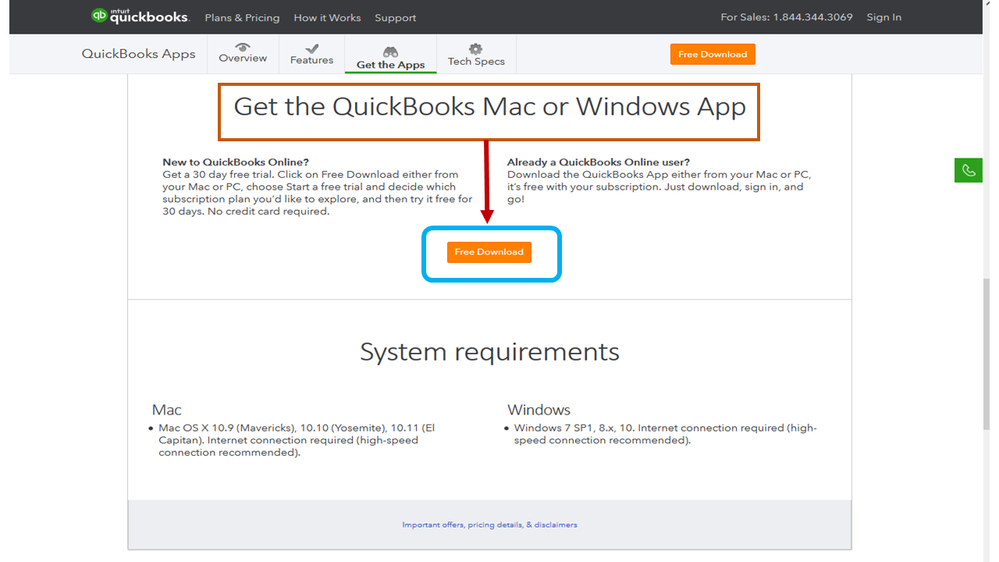The height and width of the screenshot is (562, 999).
Task: Click 'New to QuickBooks Online?' text
Action: (235, 162)
